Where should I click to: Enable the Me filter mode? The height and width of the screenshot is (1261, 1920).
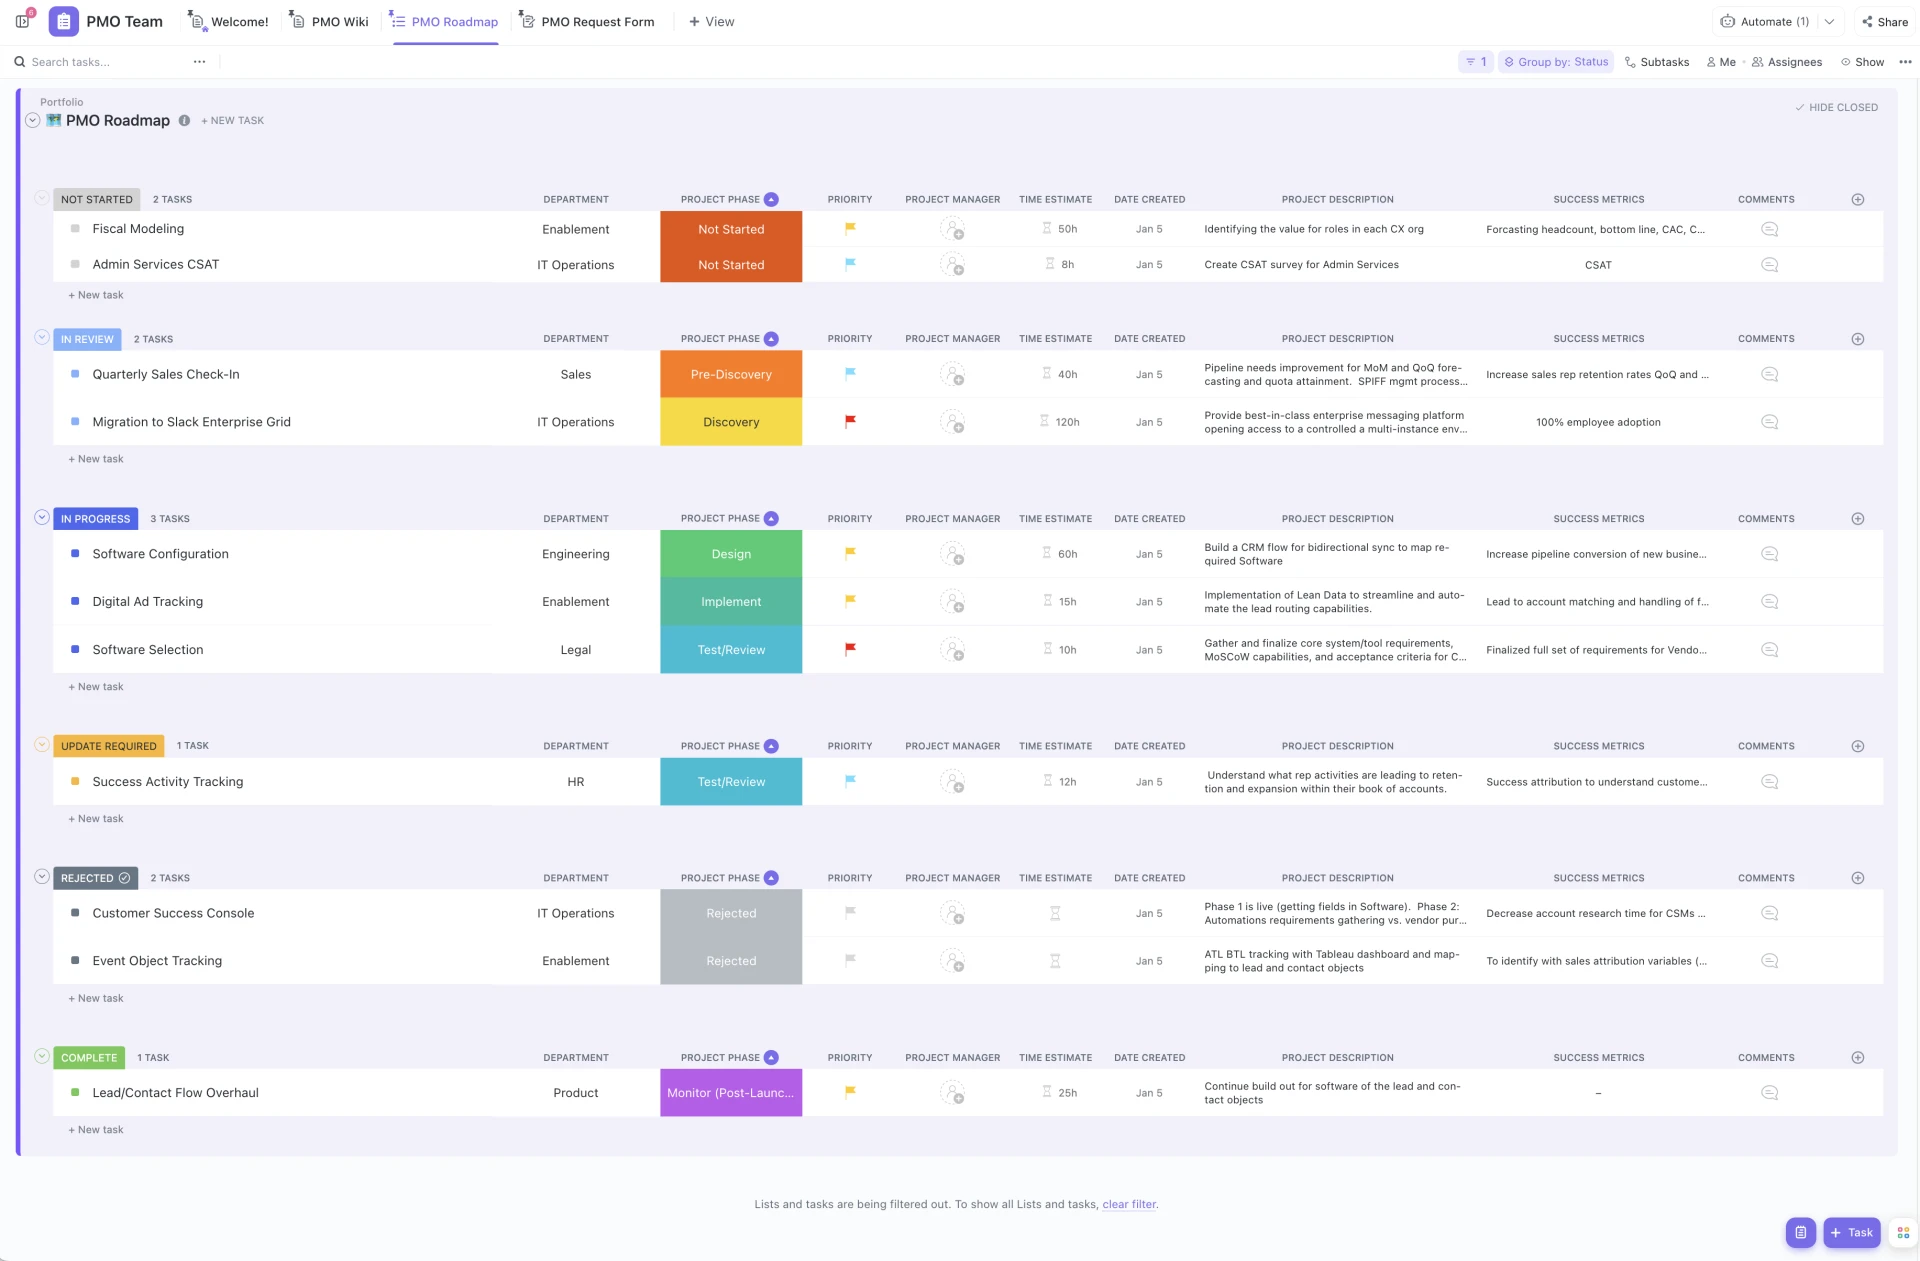1721,61
